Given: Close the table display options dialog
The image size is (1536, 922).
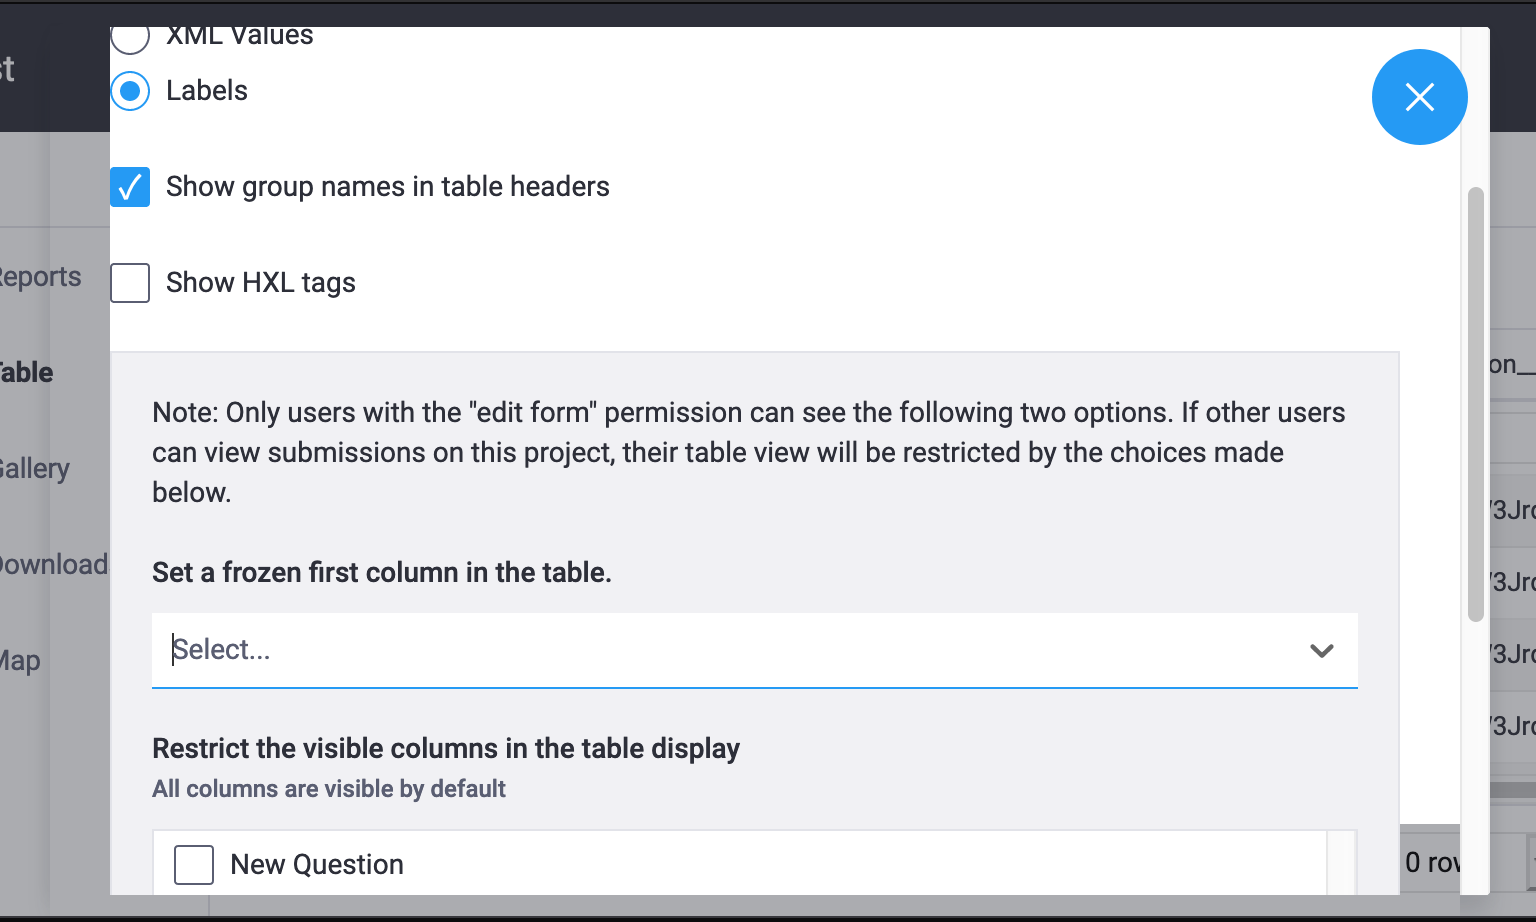Looking at the screenshot, I should pos(1419,97).
